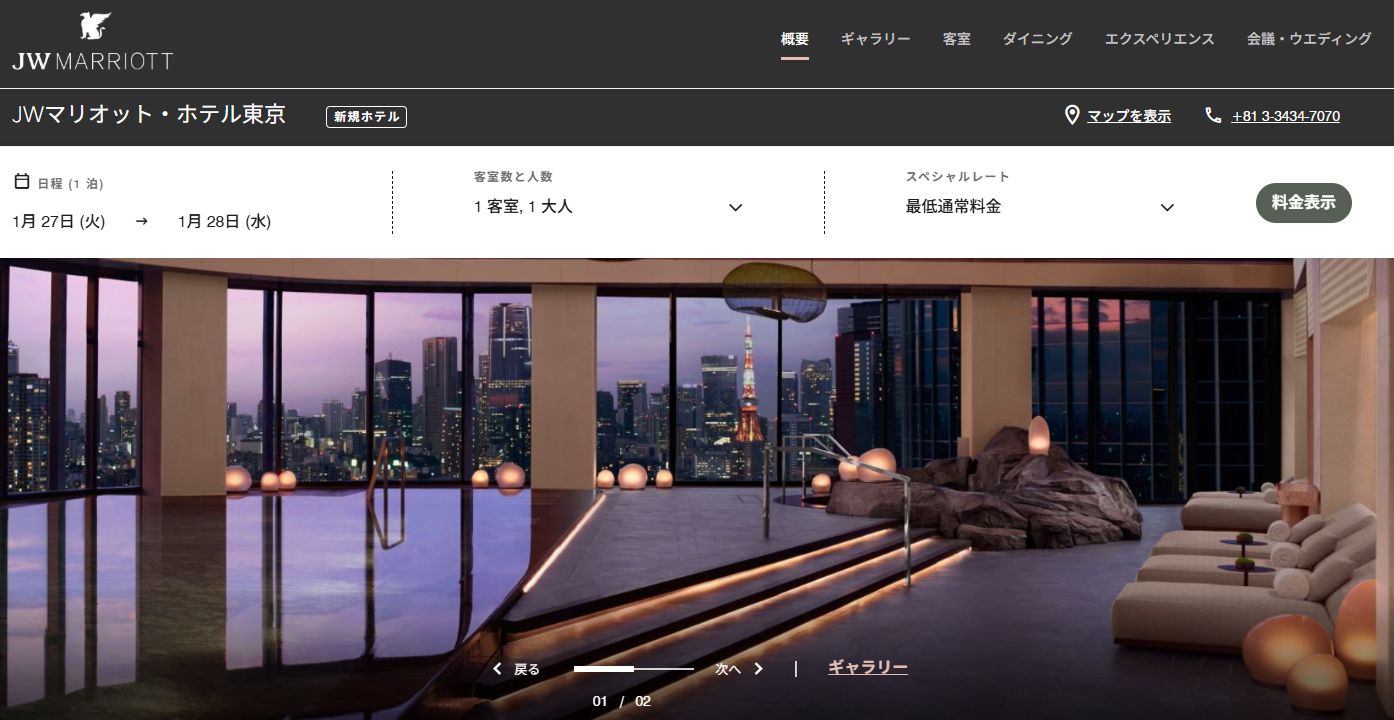Select the check-in date 1月 27日 (火)
The width and height of the screenshot is (1394, 720).
[x=59, y=221]
